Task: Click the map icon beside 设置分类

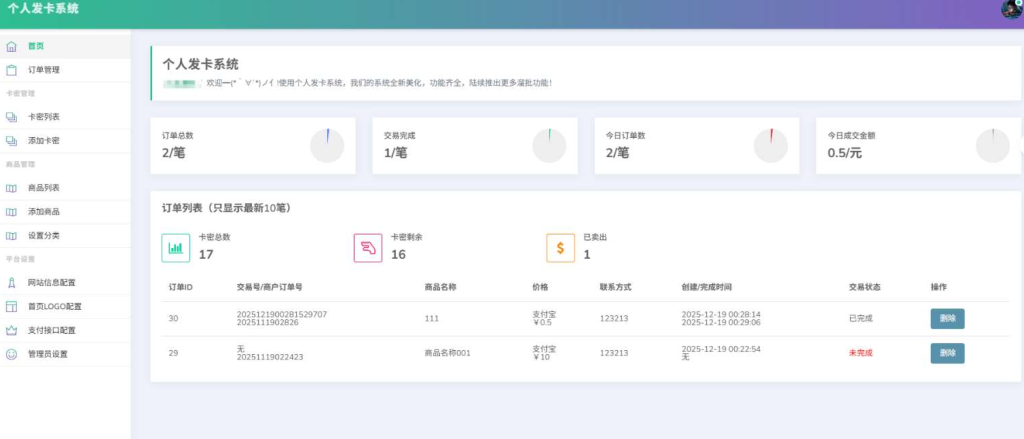Action: point(11,236)
